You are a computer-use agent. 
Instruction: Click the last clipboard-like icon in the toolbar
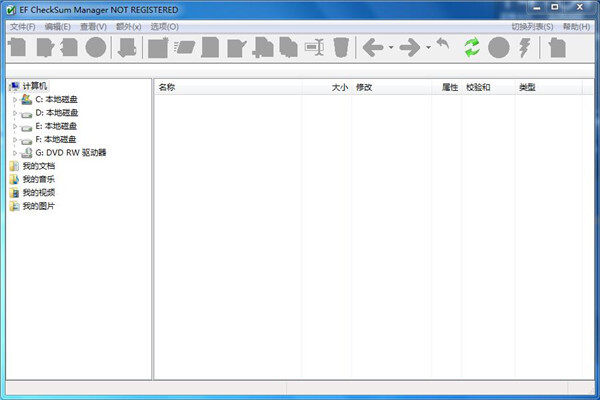pos(557,47)
